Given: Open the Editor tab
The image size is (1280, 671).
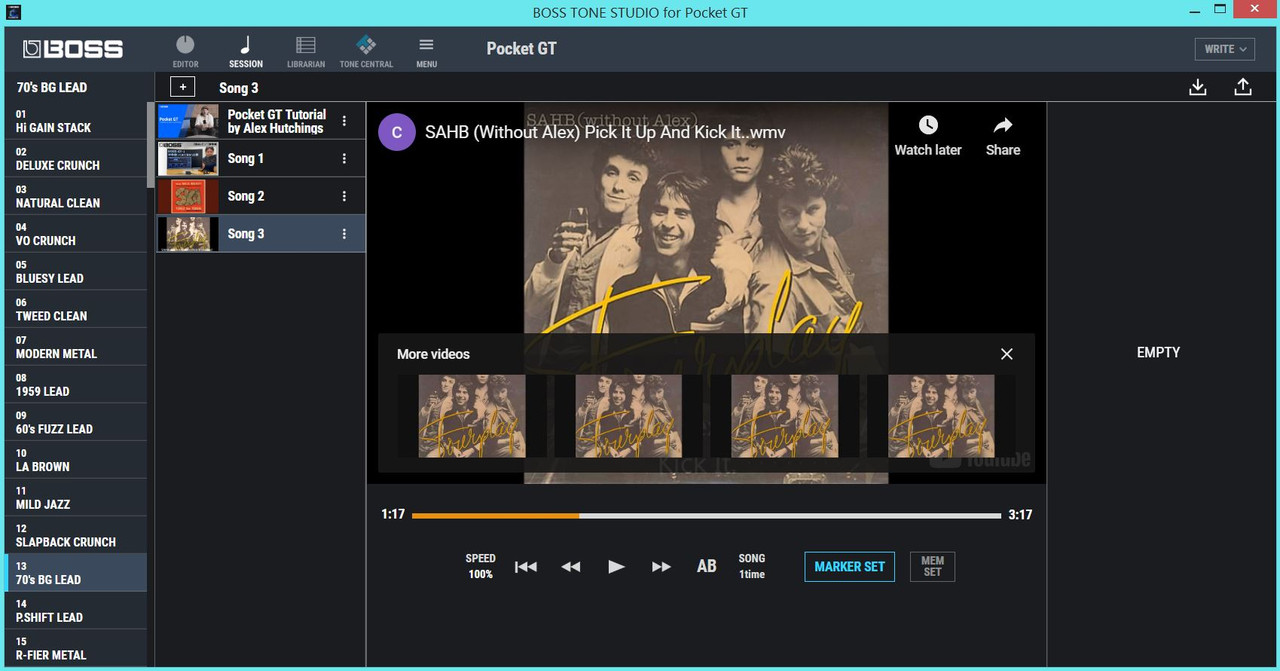Looking at the screenshot, I should (x=185, y=51).
